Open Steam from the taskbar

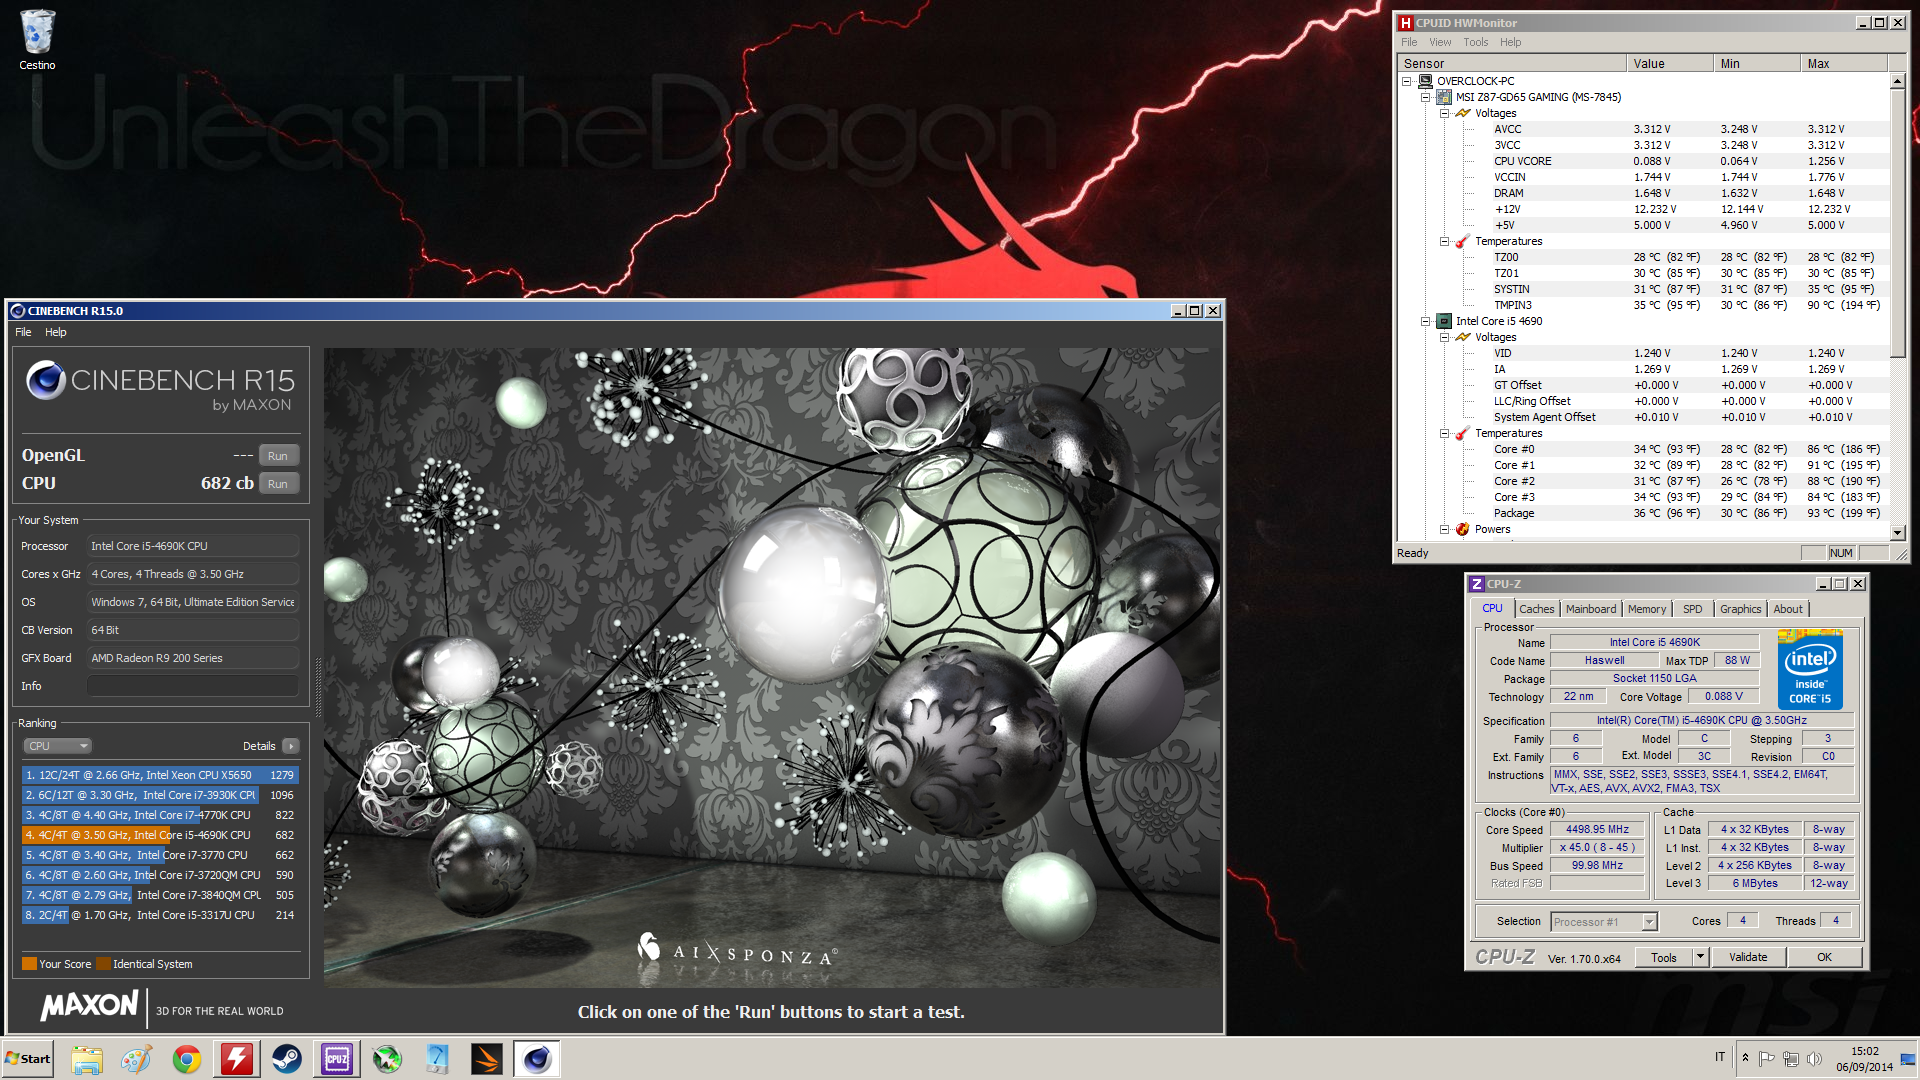coord(287,1059)
